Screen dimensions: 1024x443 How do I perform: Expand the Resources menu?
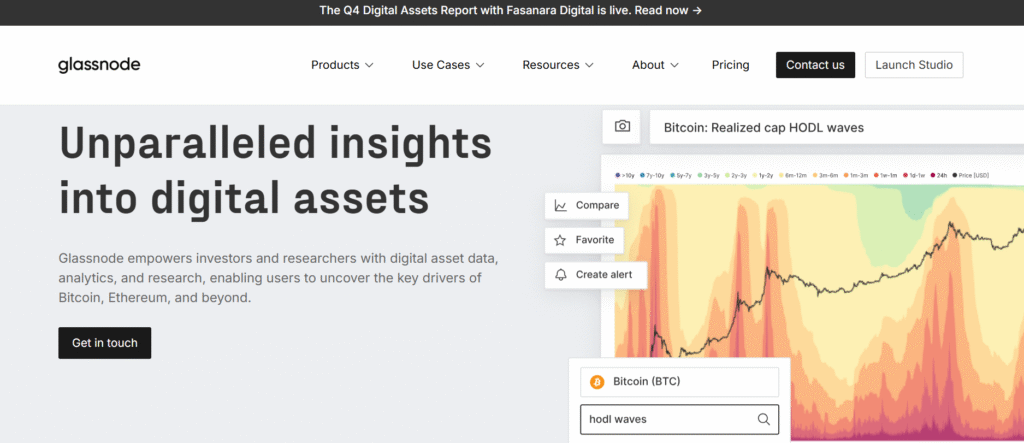tap(558, 65)
